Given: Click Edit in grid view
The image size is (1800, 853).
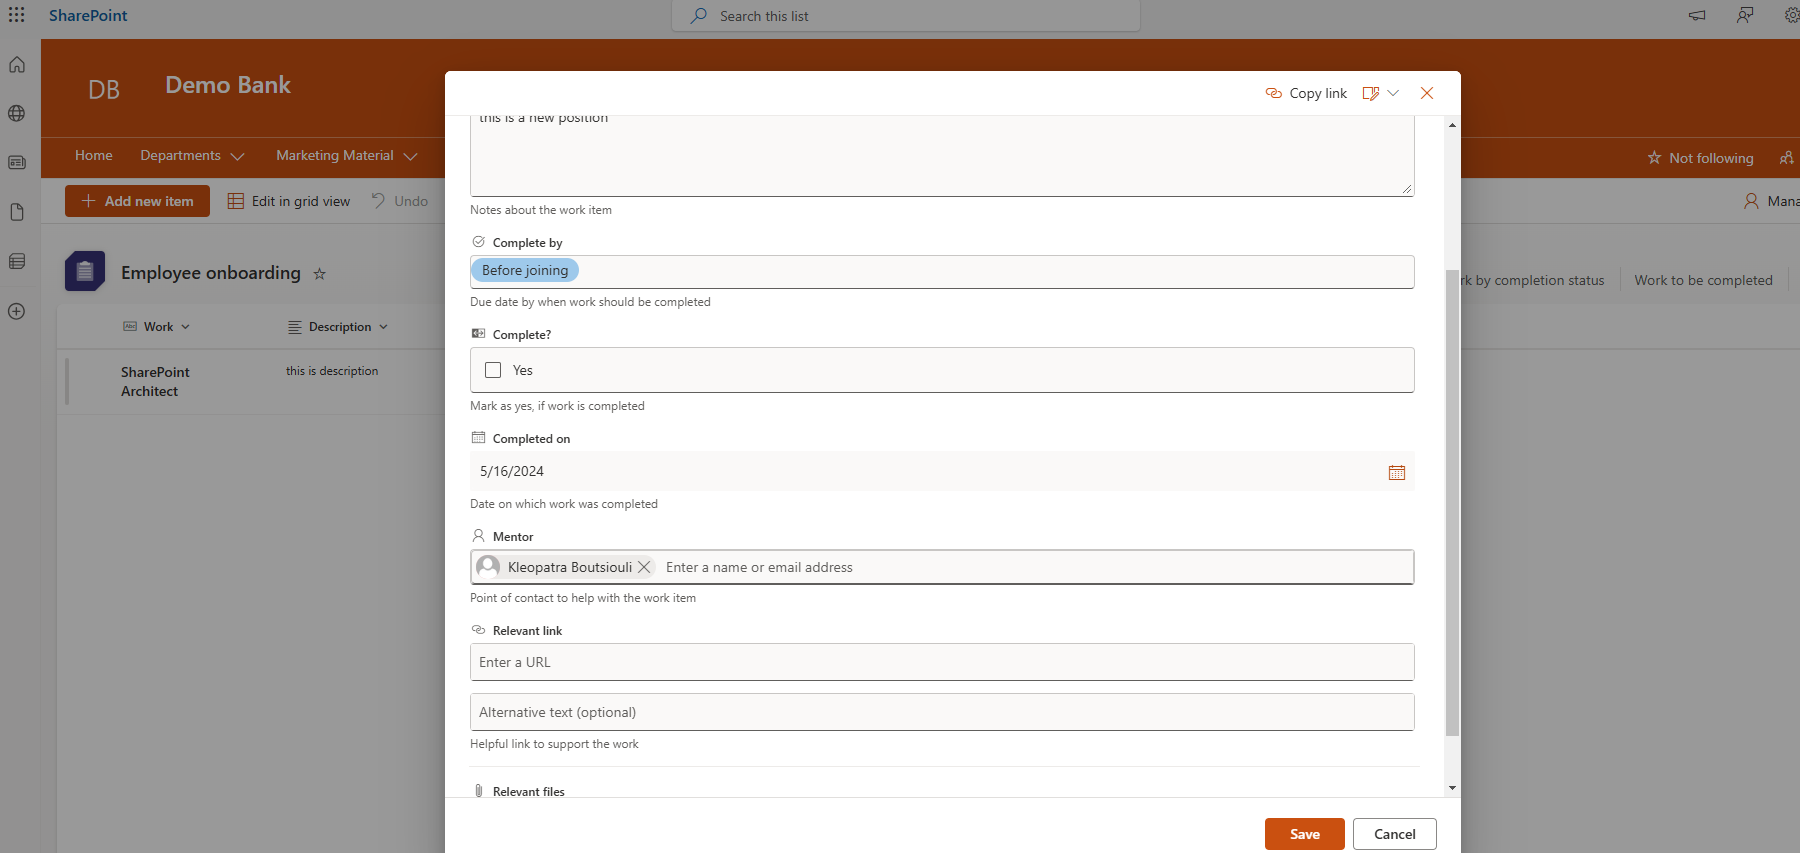Looking at the screenshot, I should pos(289,201).
